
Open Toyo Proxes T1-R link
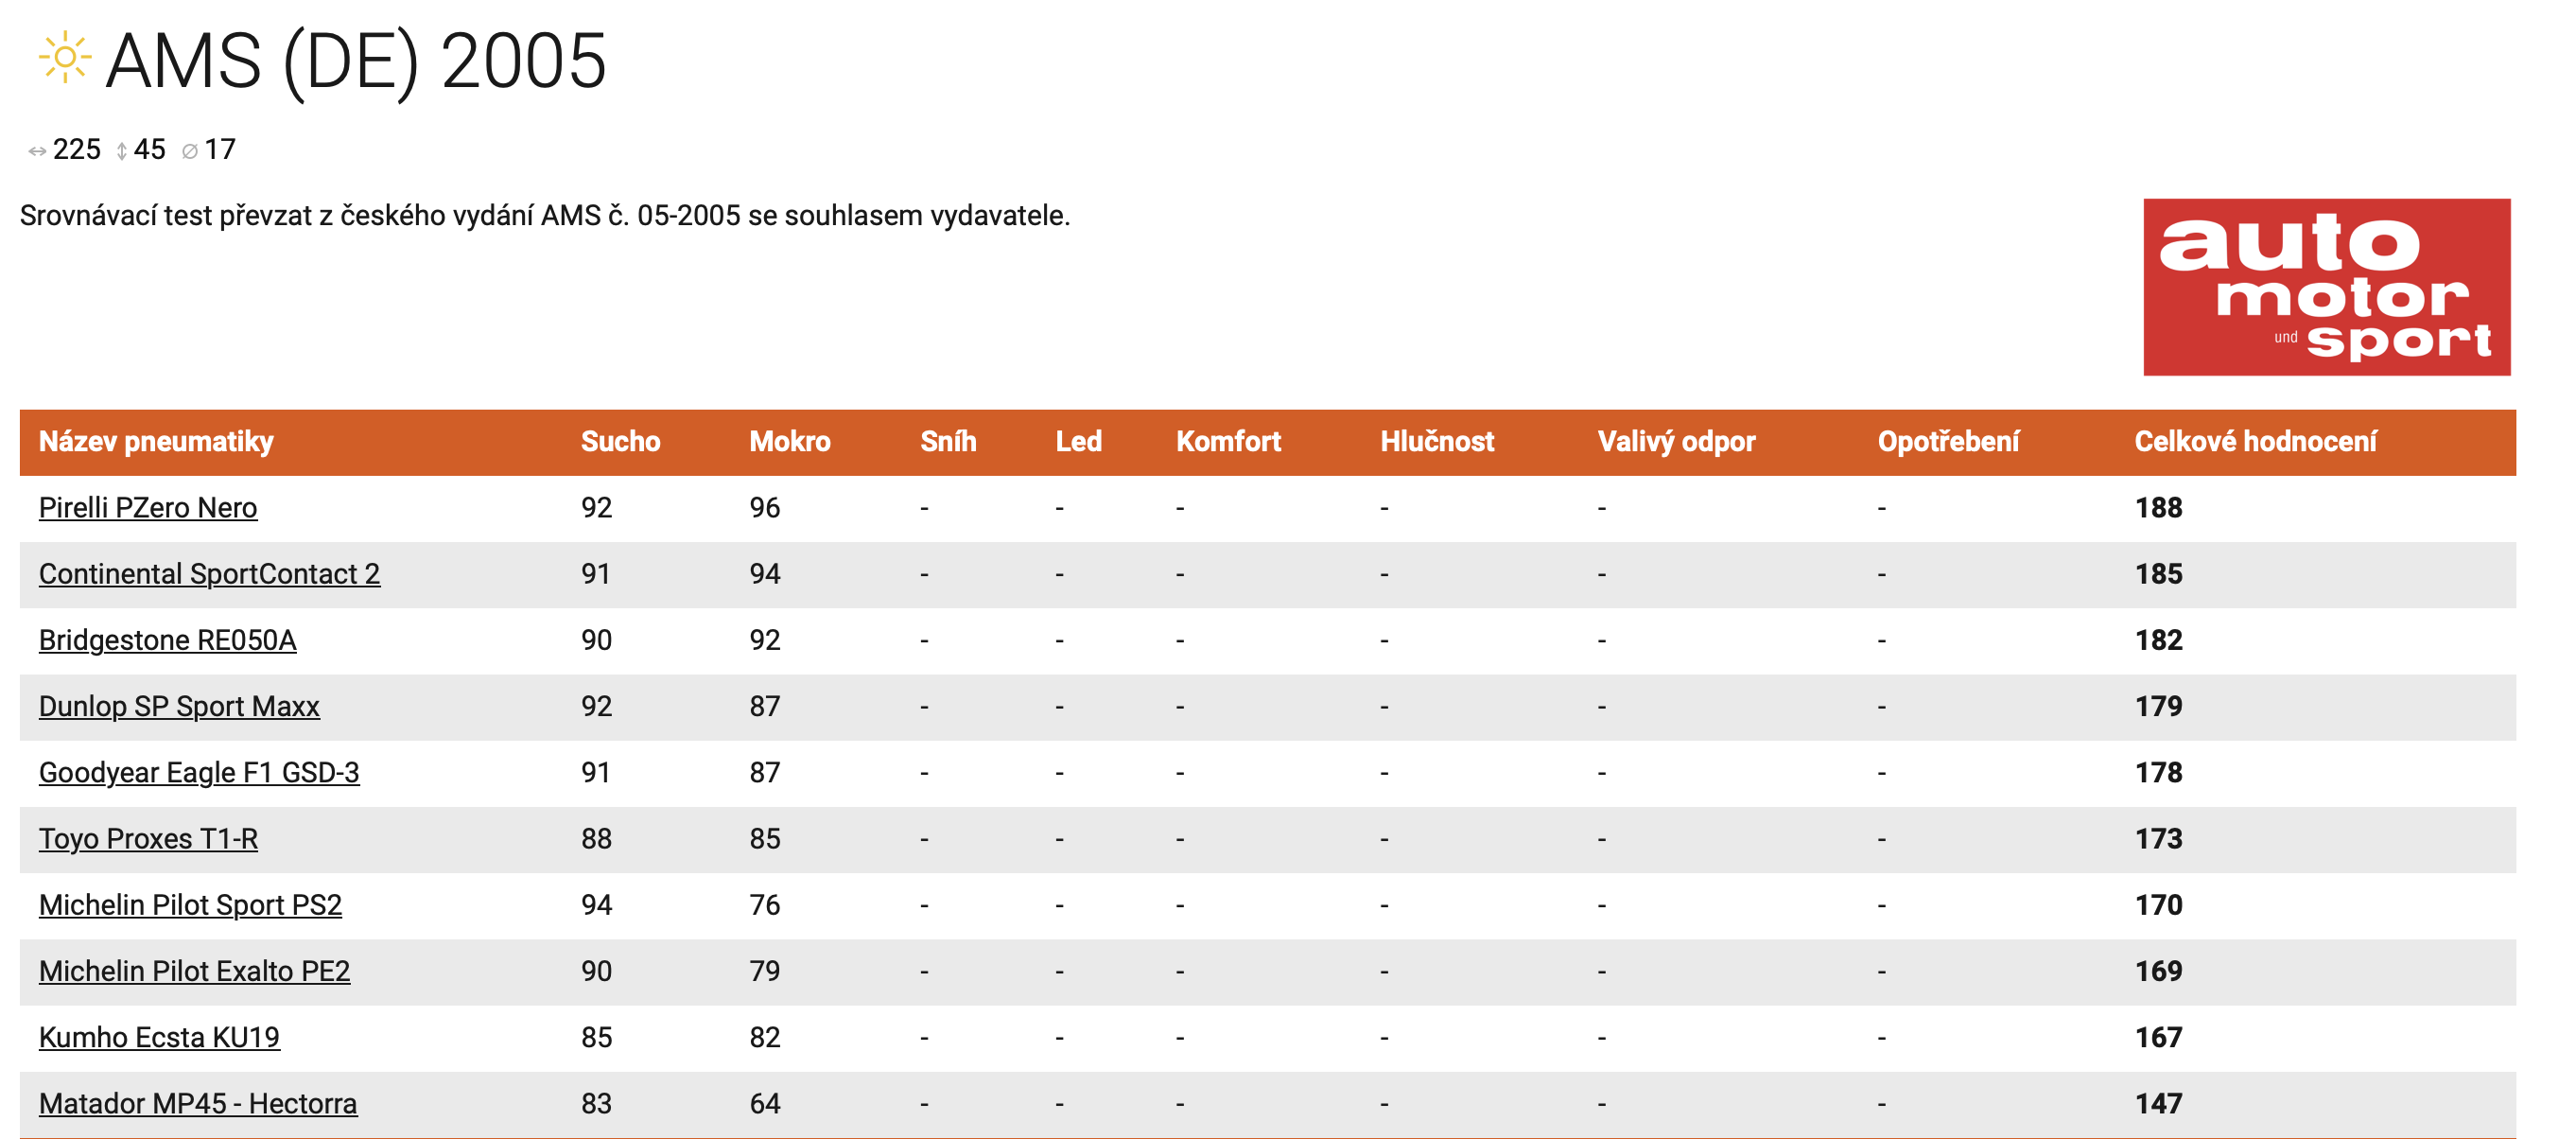148,838
